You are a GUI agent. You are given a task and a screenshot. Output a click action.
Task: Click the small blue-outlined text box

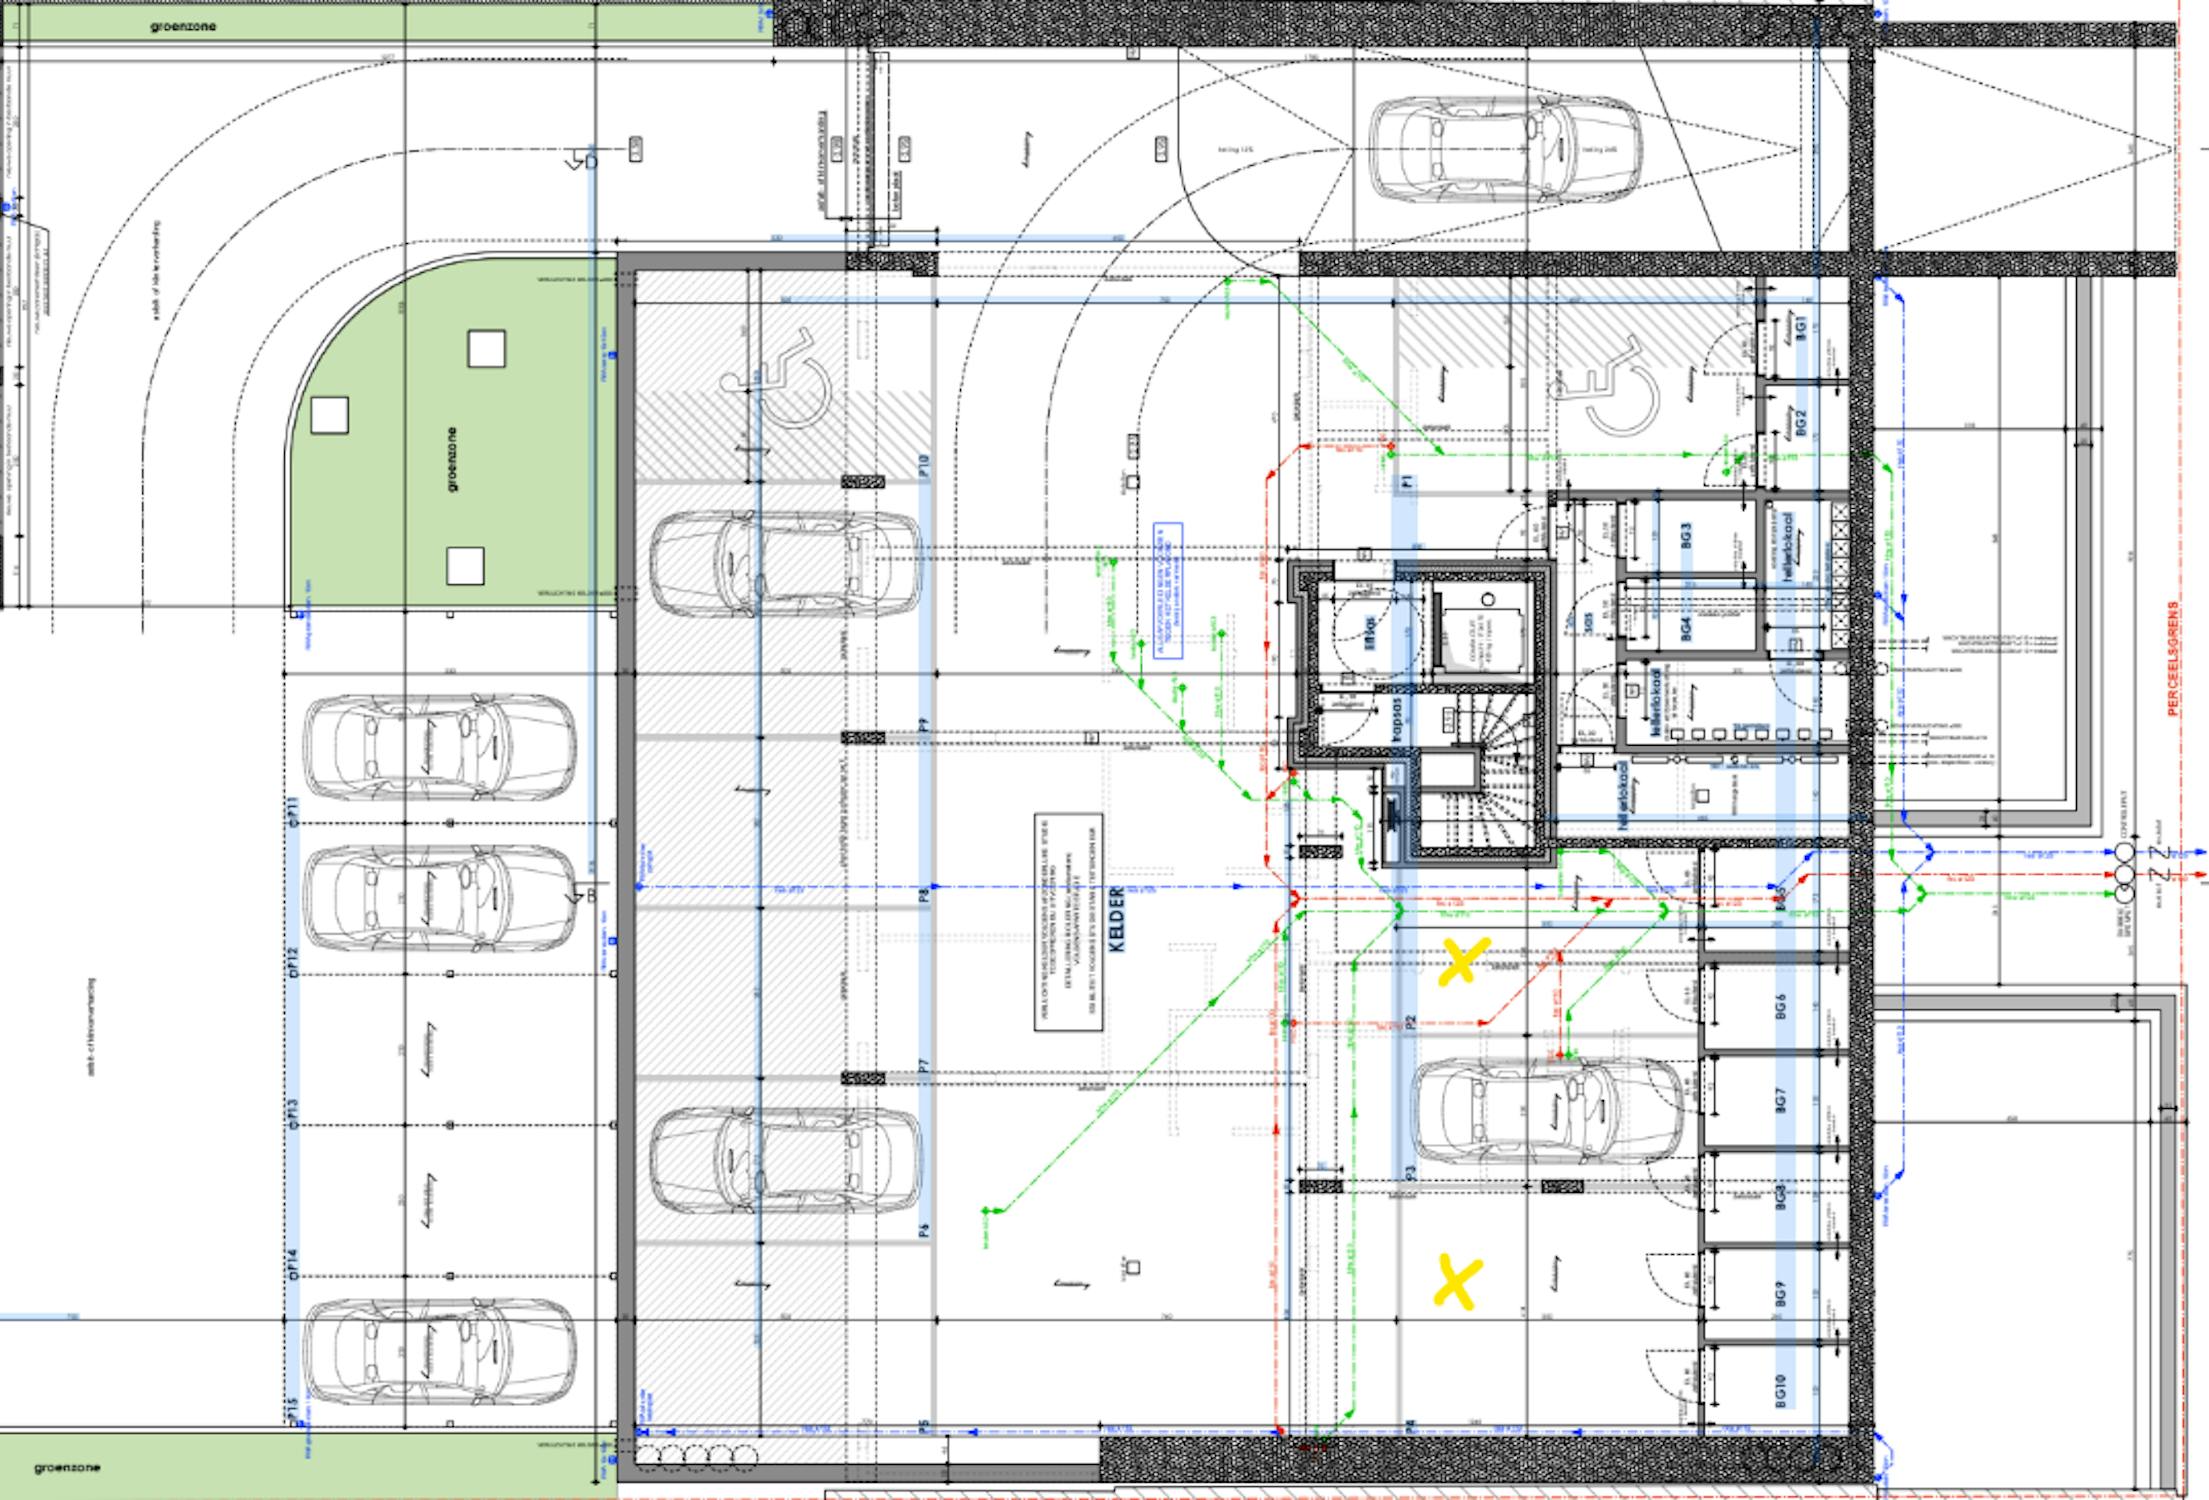click(1168, 591)
